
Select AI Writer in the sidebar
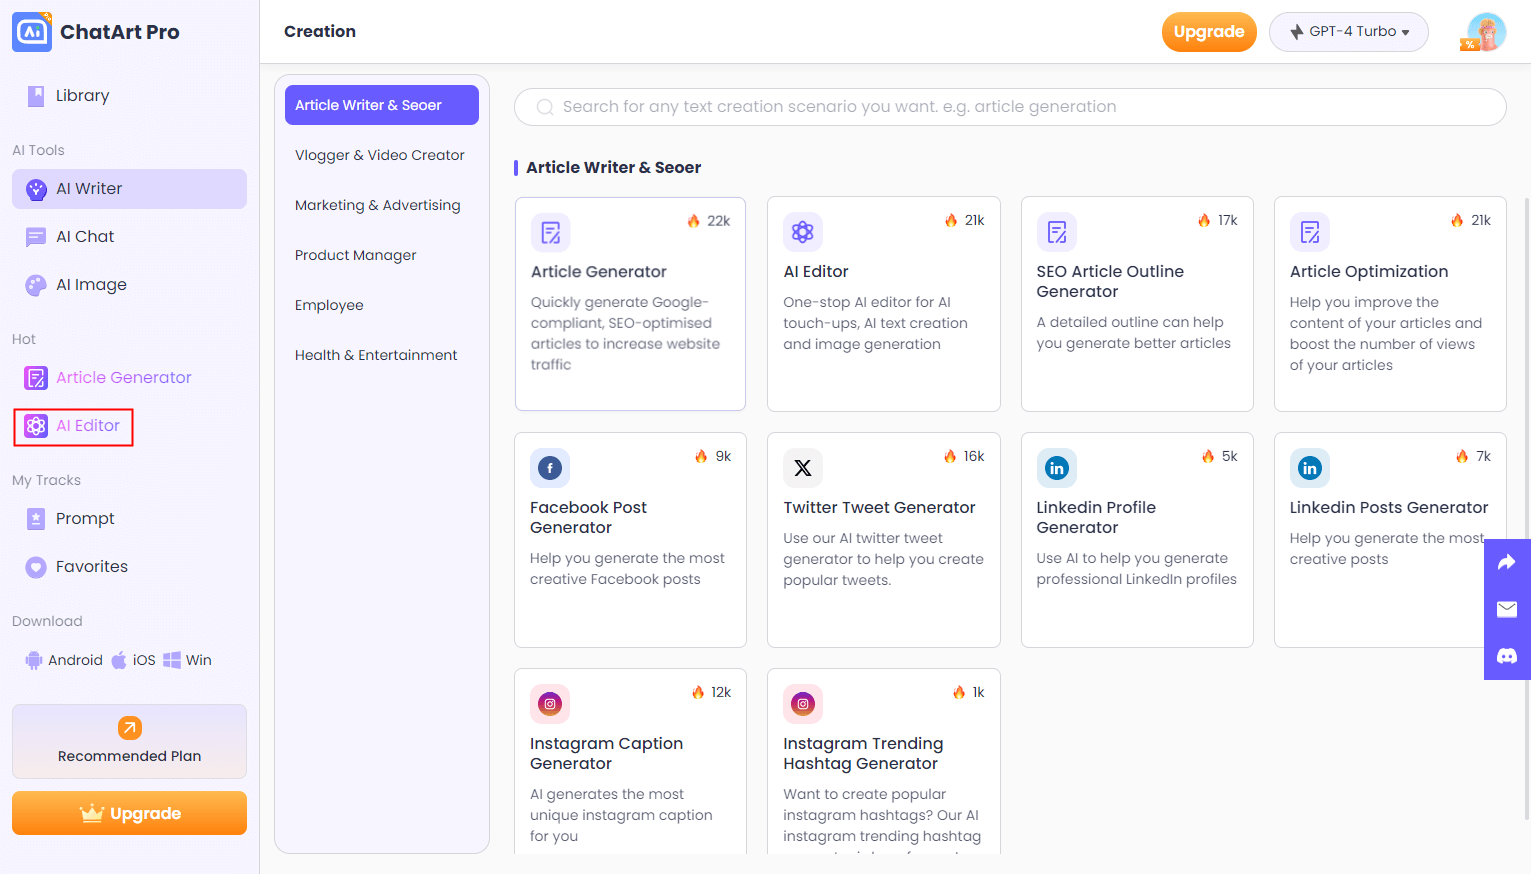pyautogui.click(x=129, y=189)
